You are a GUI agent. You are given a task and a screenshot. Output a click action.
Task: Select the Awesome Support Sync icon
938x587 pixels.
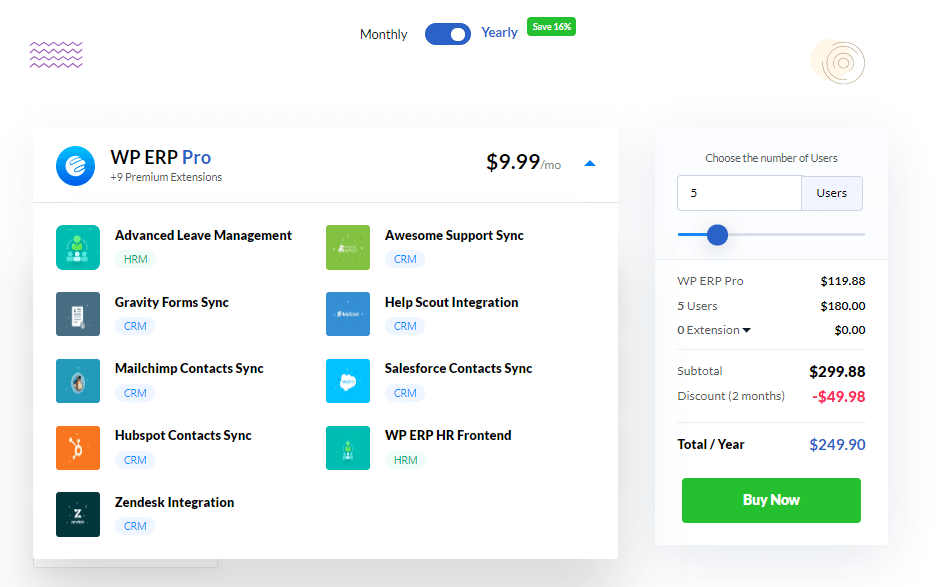[348, 247]
